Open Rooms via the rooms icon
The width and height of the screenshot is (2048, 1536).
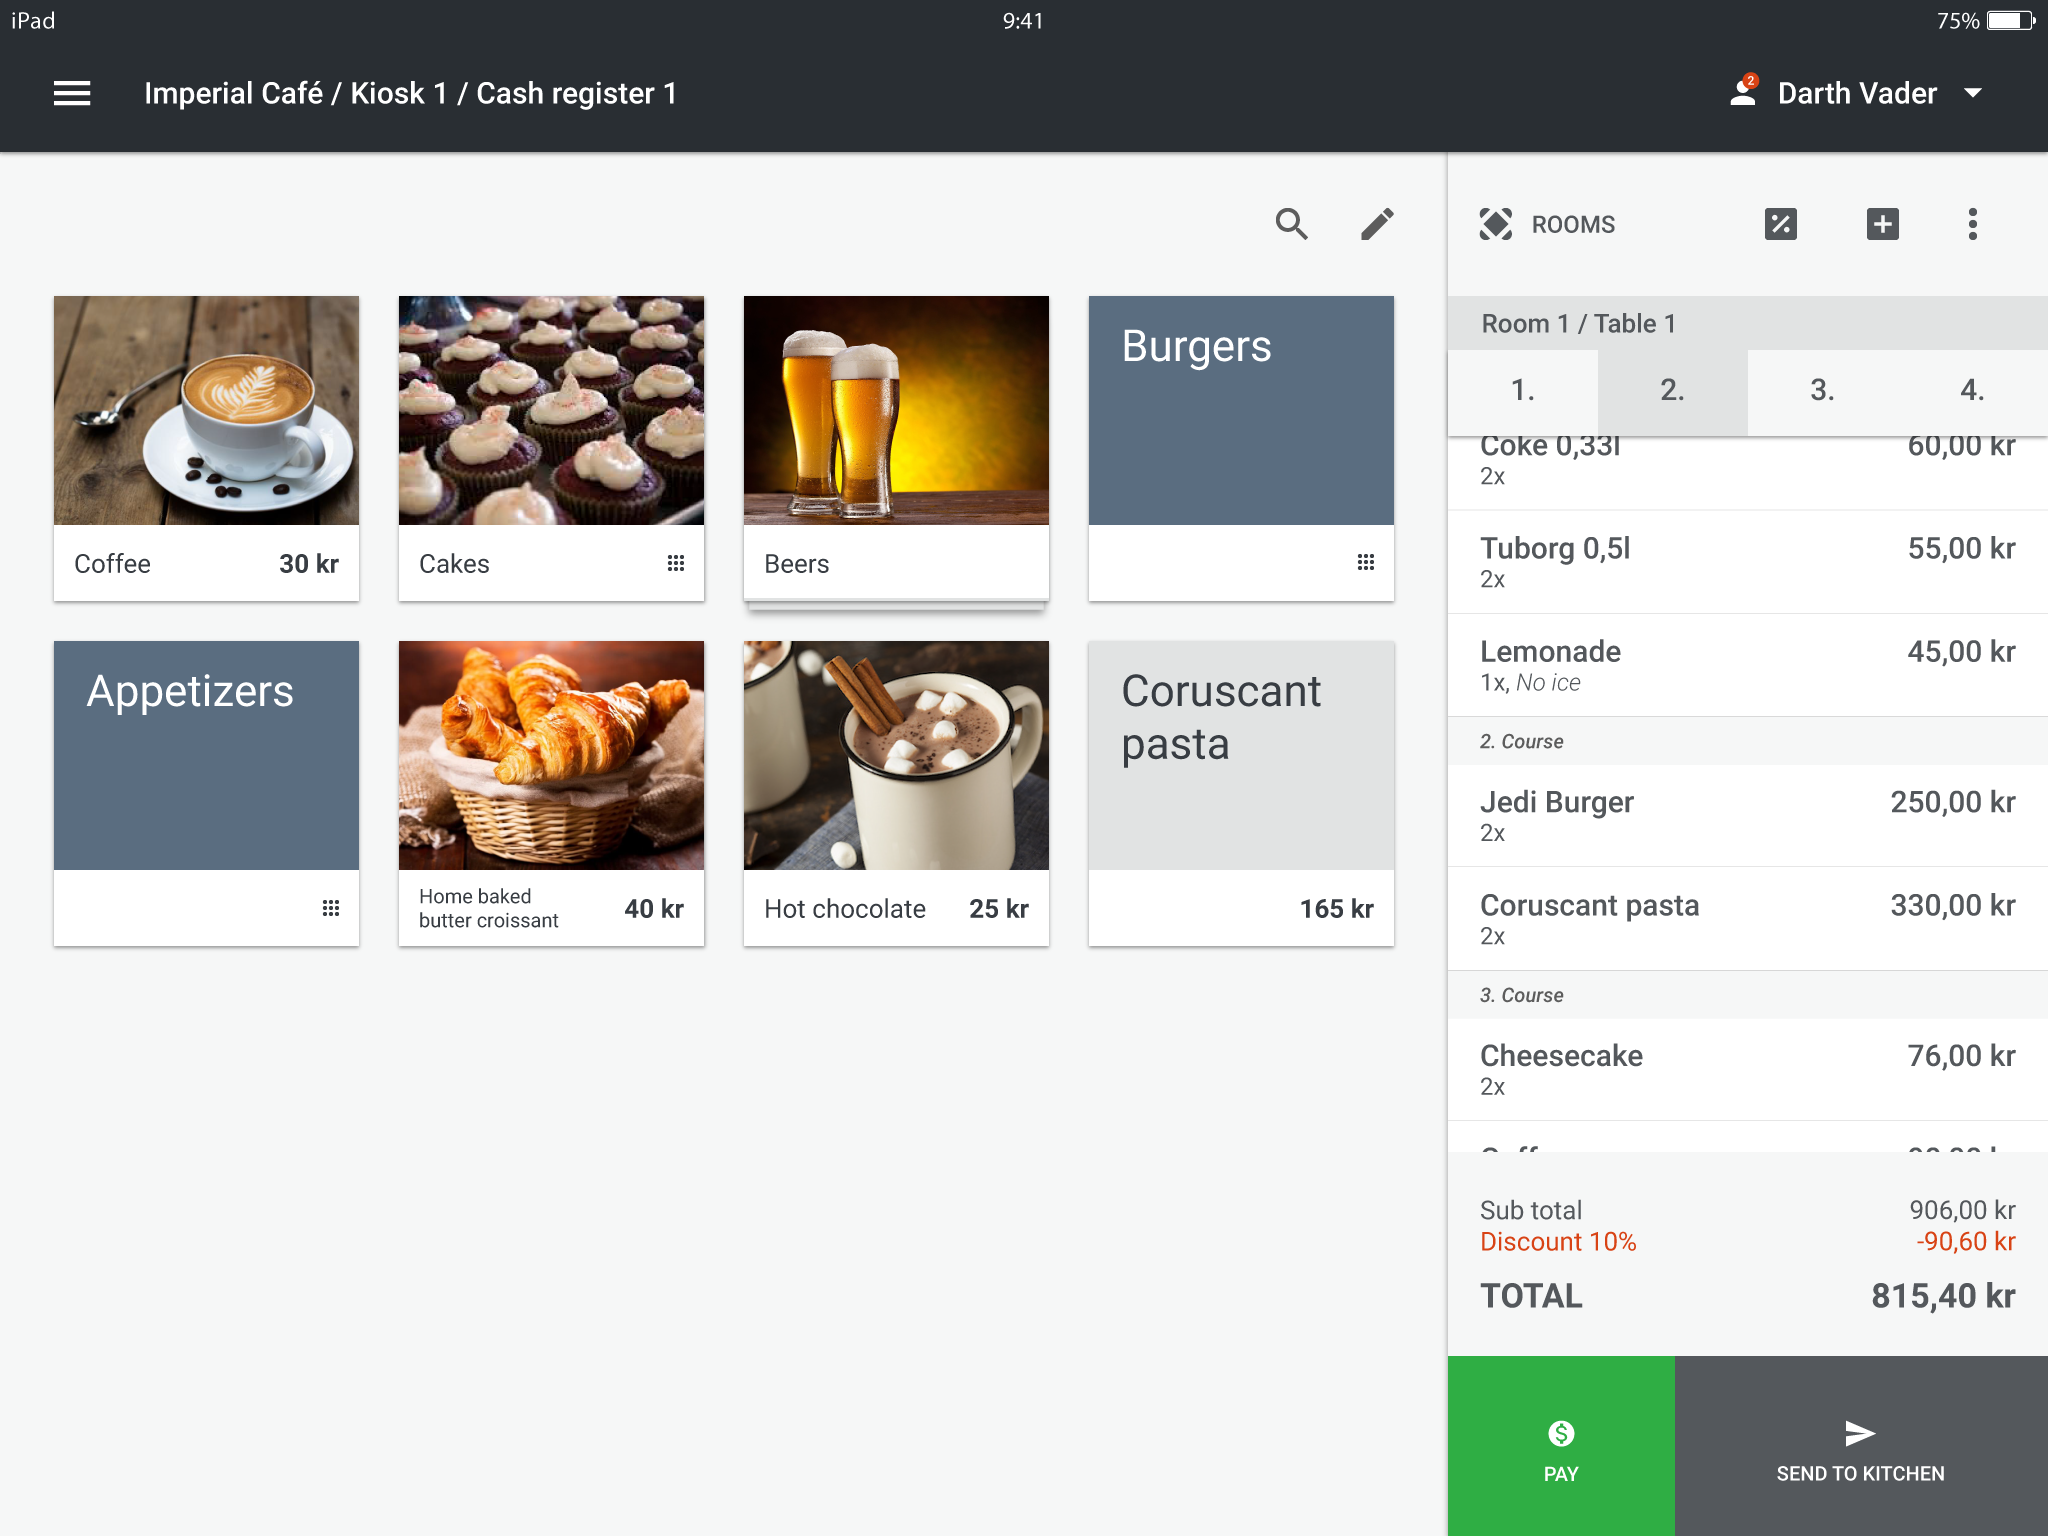(x=1496, y=224)
